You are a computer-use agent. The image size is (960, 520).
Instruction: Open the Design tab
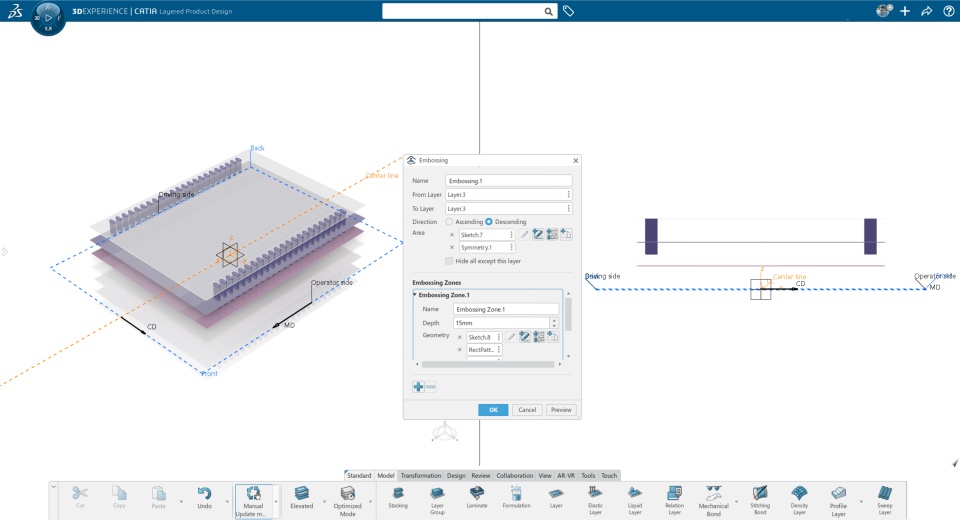456,475
